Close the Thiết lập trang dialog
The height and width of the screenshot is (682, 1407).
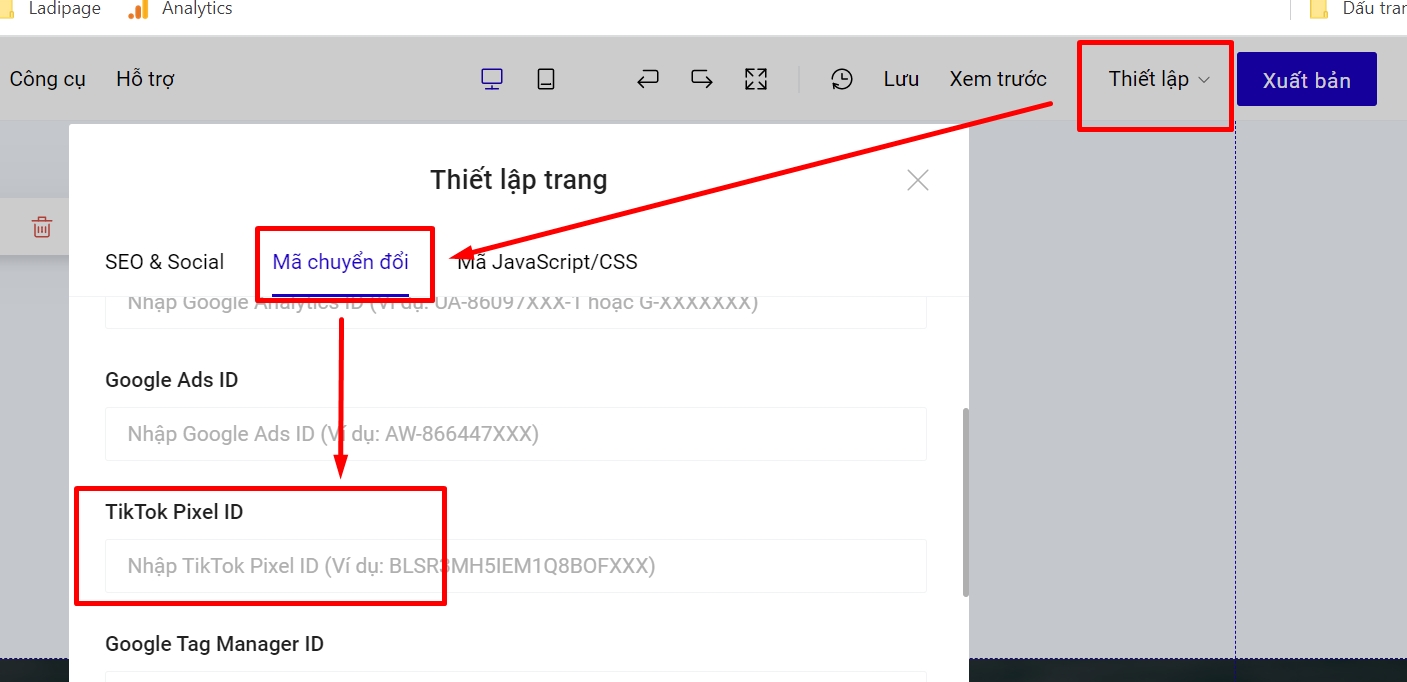[x=917, y=180]
